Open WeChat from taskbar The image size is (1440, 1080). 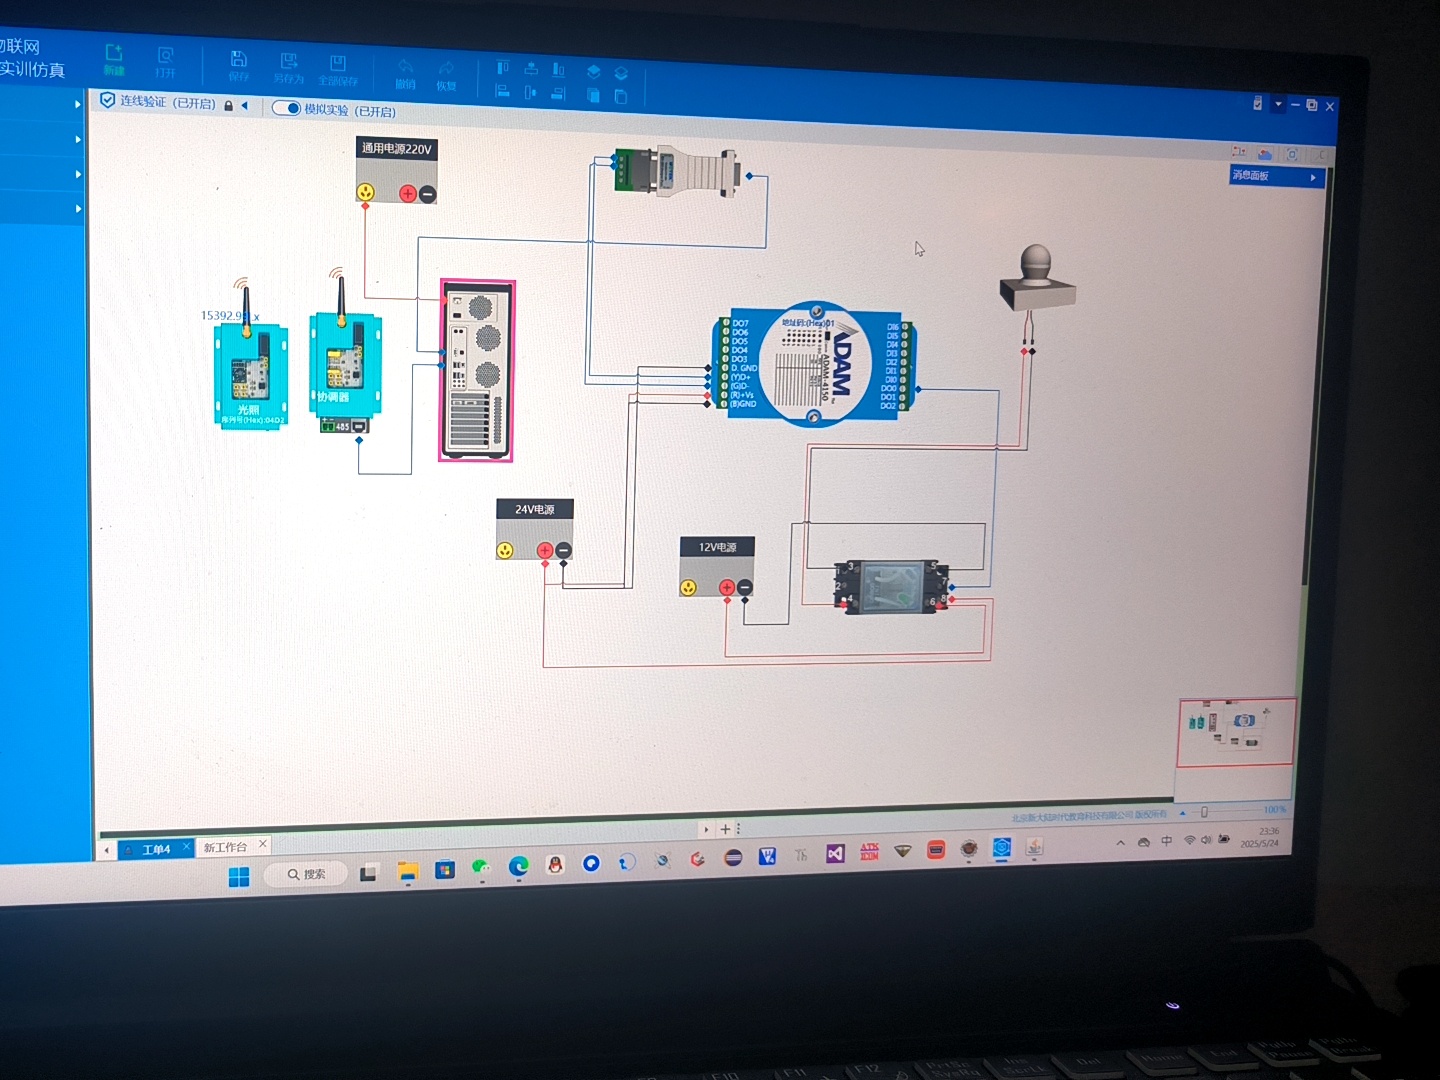coord(481,869)
